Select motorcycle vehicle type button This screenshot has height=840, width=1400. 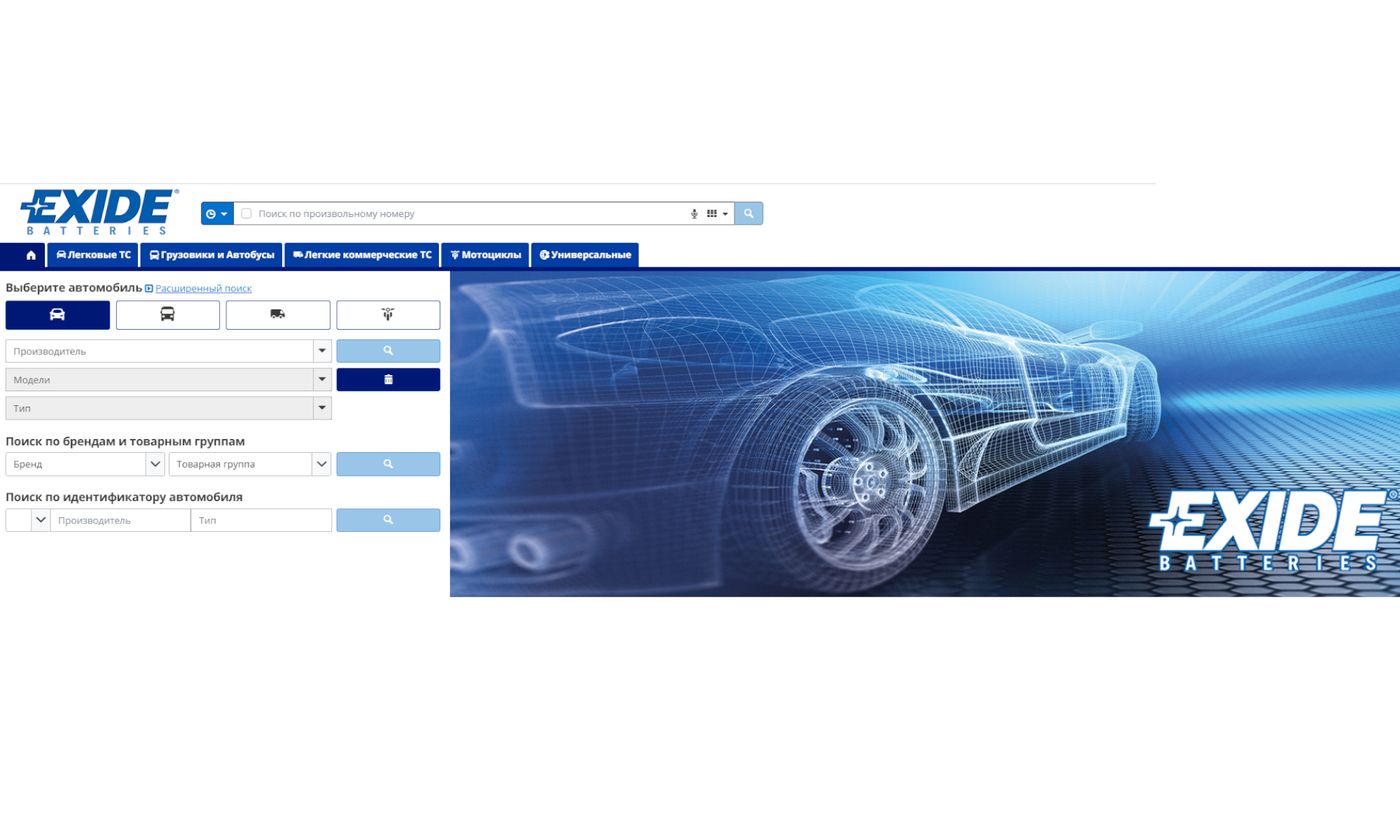pos(388,315)
